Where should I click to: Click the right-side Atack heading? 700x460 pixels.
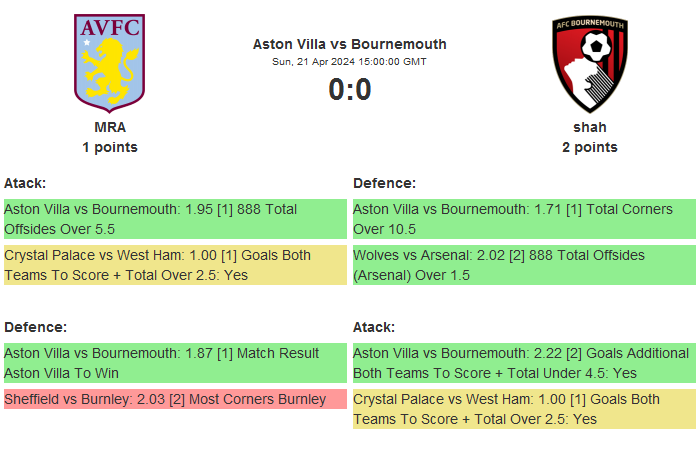(374, 327)
